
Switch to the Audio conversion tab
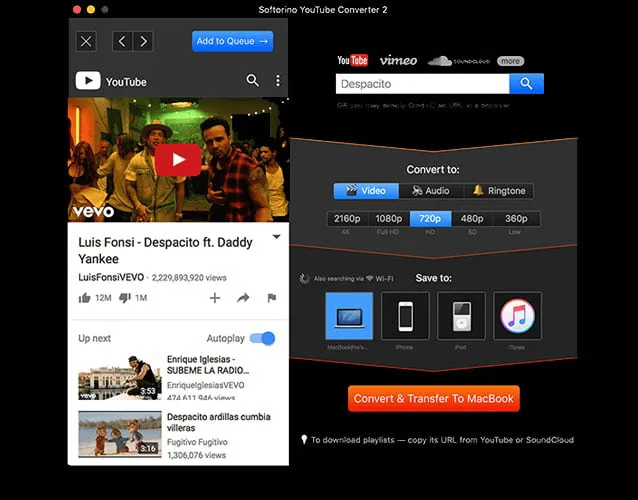click(x=431, y=191)
